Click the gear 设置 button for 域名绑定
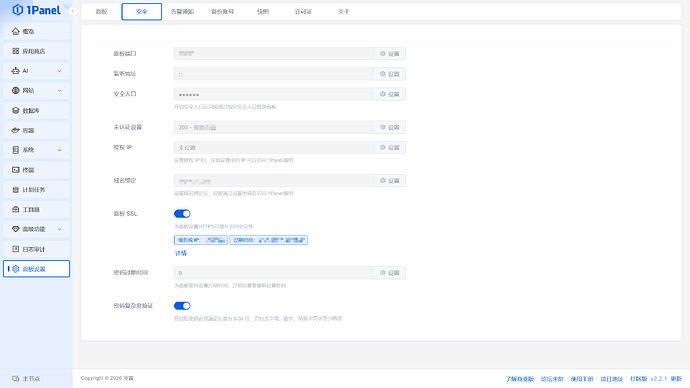This screenshot has width=690, height=388. [390, 181]
